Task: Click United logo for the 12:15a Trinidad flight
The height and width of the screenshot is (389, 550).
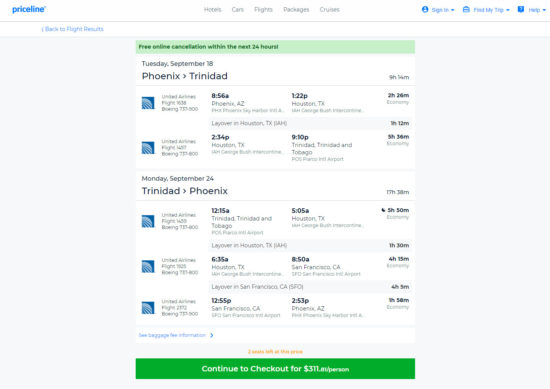Action: tap(148, 221)
